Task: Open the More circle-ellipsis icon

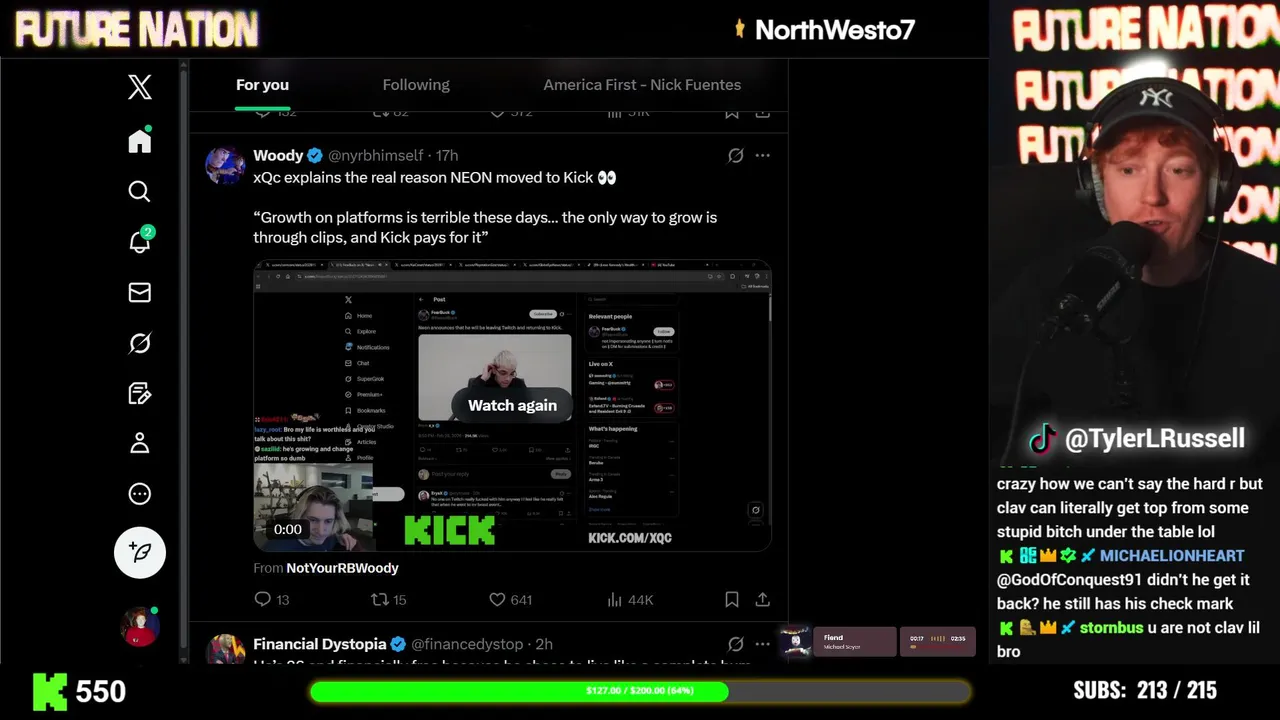Action: pyautogui.click(x=140, y=494)
